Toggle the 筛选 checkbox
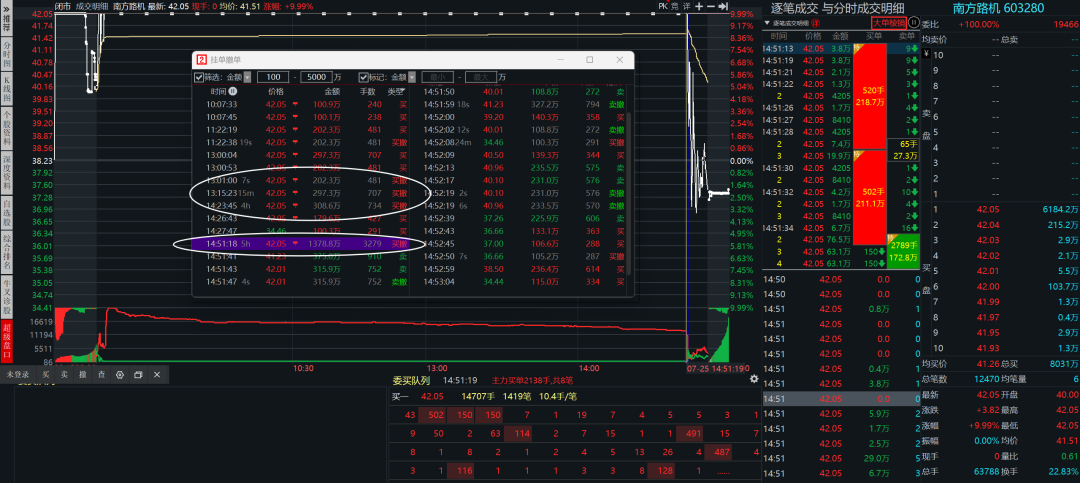Screen dimensions: 1080x483 click(x=199, y=77)
